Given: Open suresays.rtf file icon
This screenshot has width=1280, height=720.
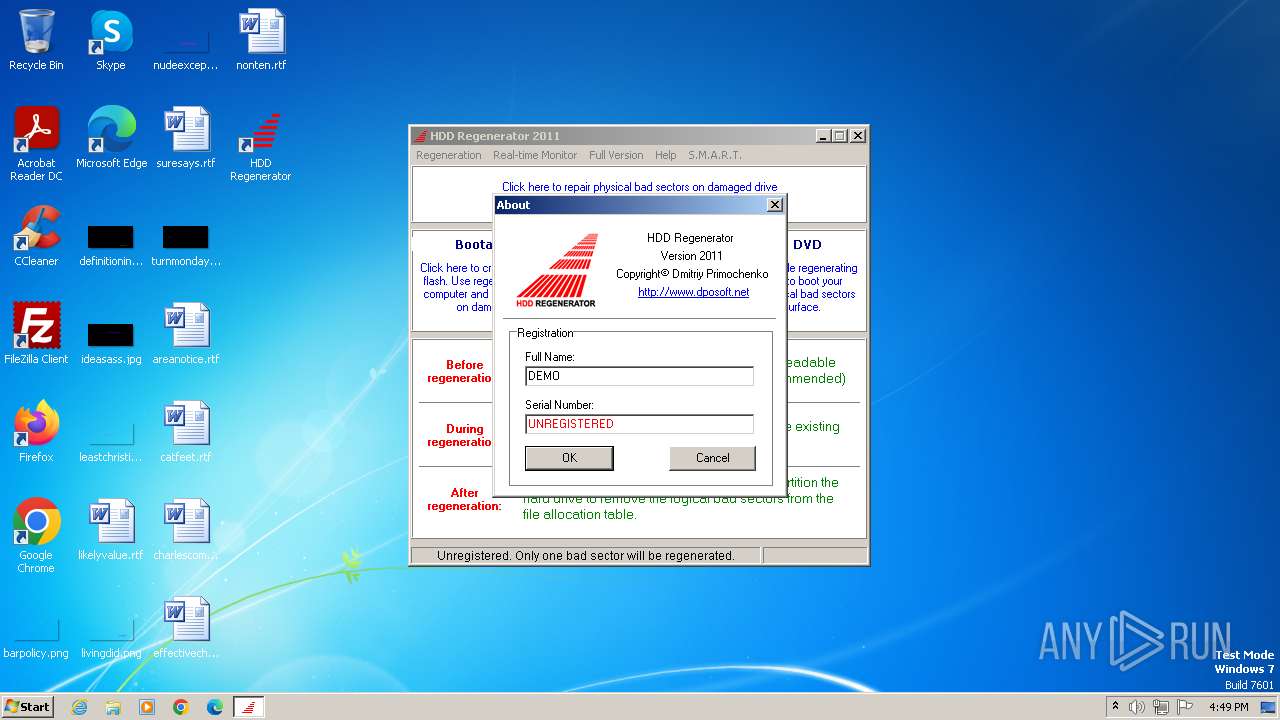Looking at the screenshot, I should click(186, 138).
